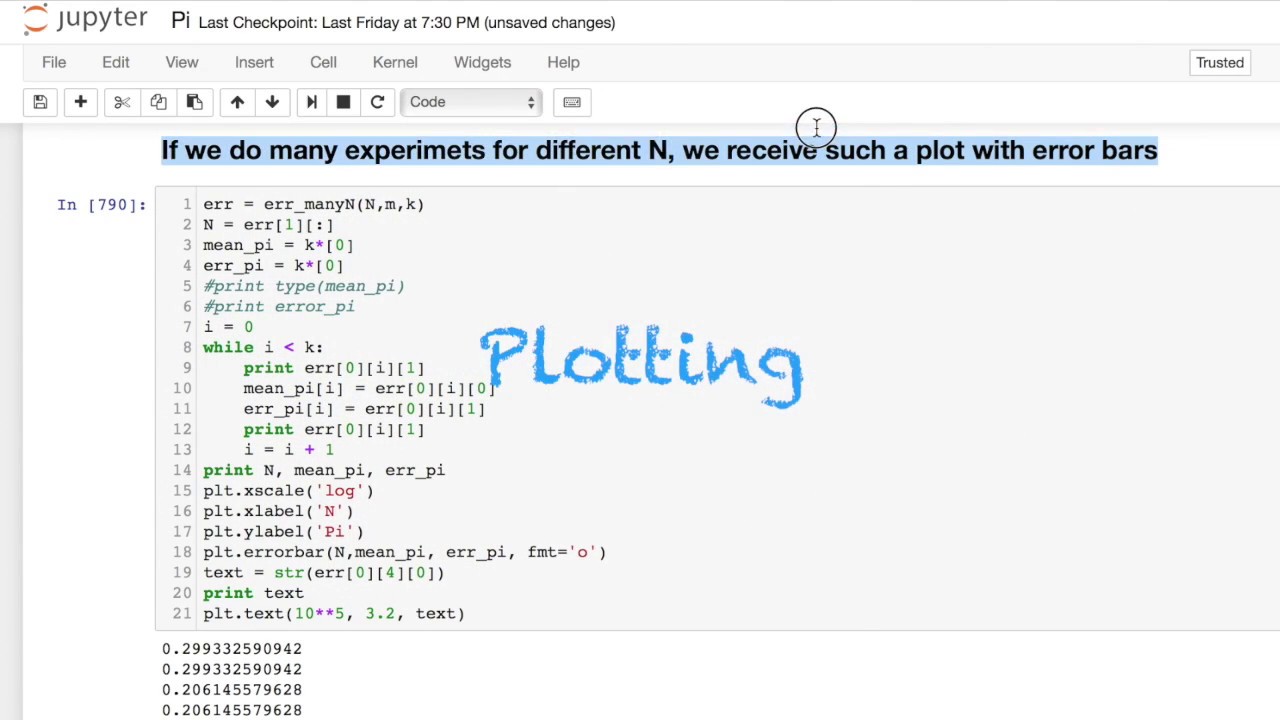Click the Jupyter logo
Screen dimensions: 1280x720
[x=85, y=19]
